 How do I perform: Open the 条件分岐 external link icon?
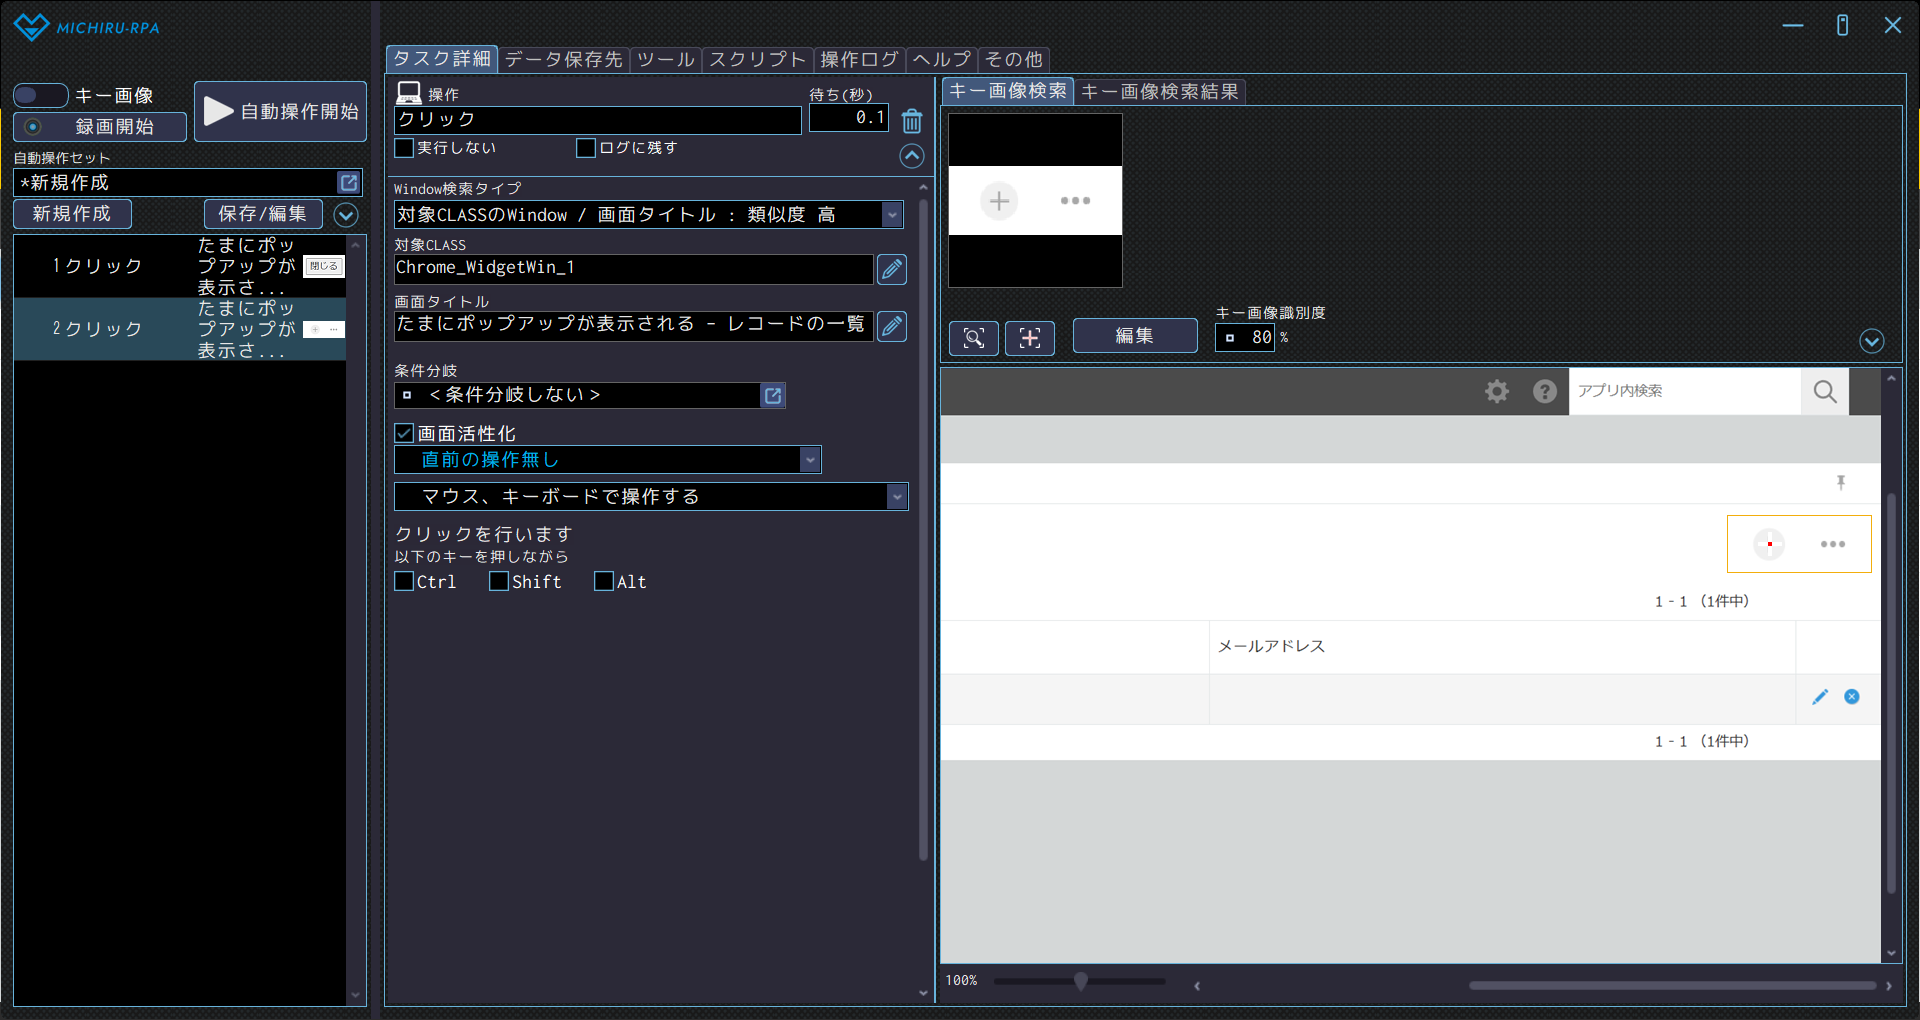coord(773,396)
